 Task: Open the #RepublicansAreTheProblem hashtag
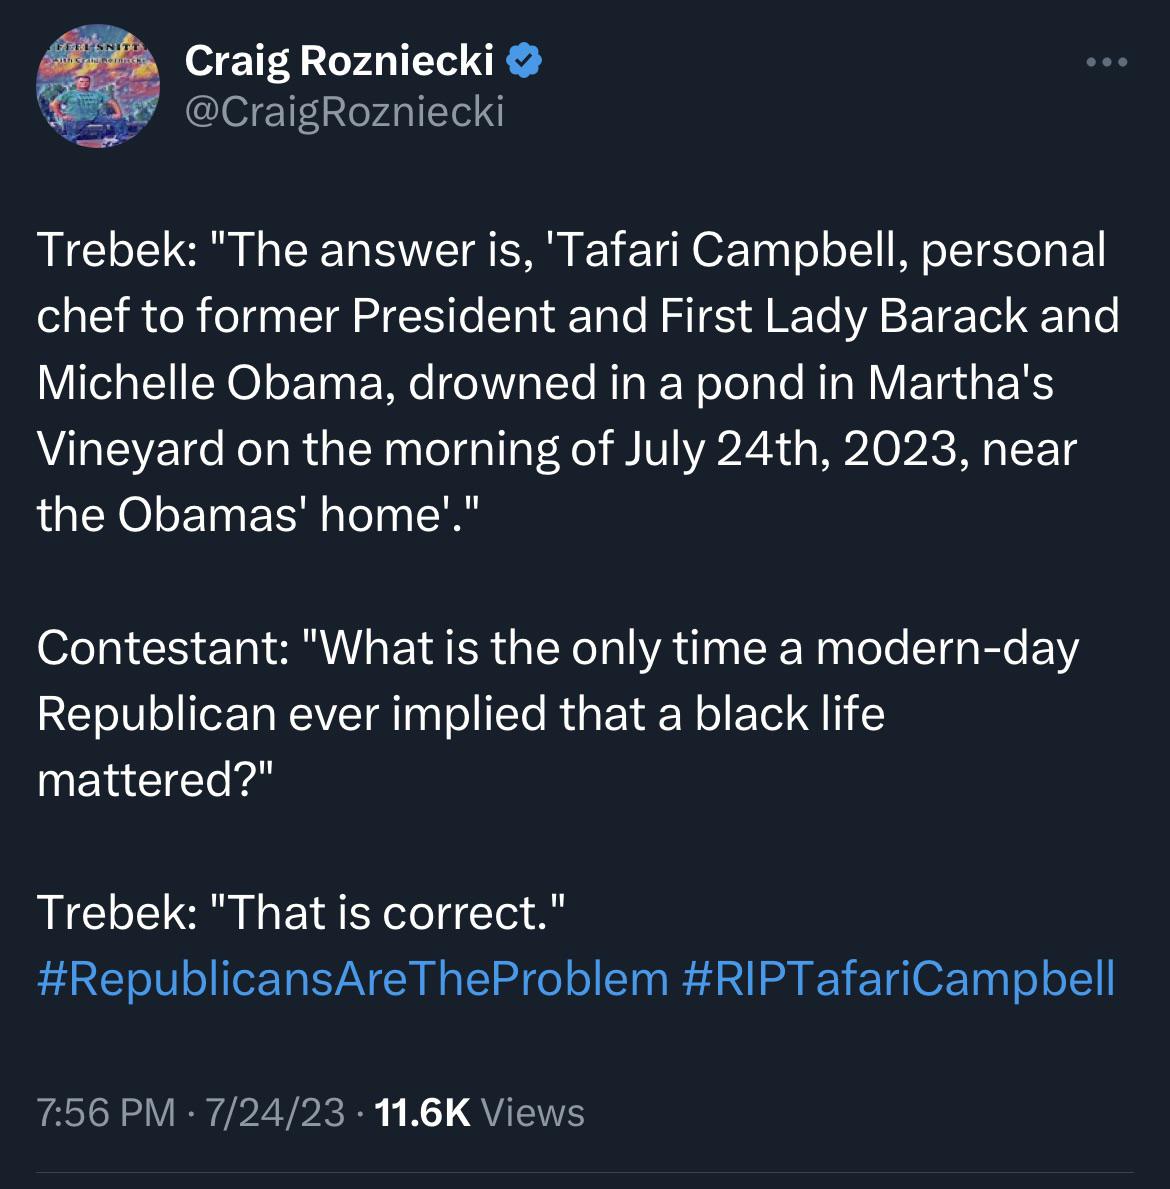353,978
